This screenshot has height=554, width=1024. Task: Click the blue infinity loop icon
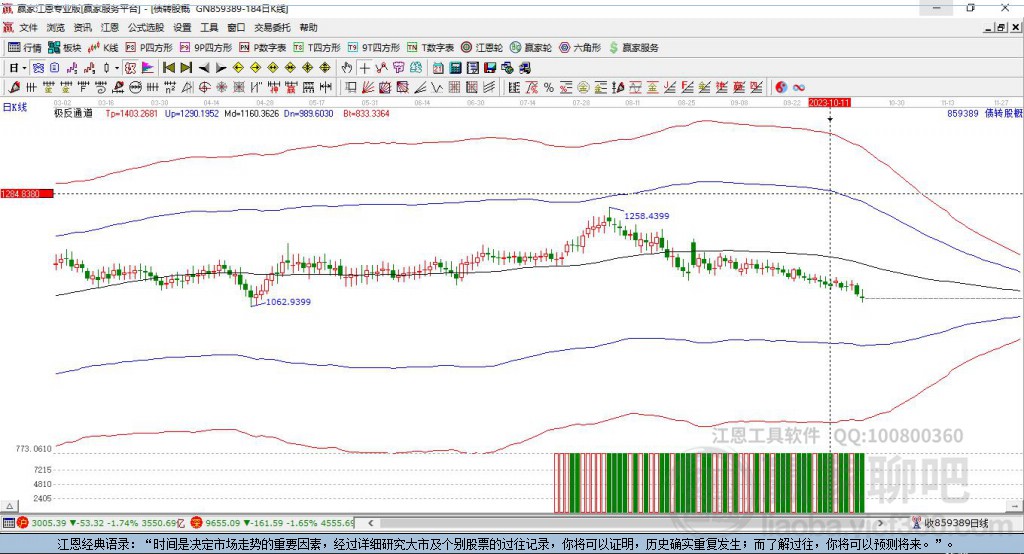[x=799, y=88]
